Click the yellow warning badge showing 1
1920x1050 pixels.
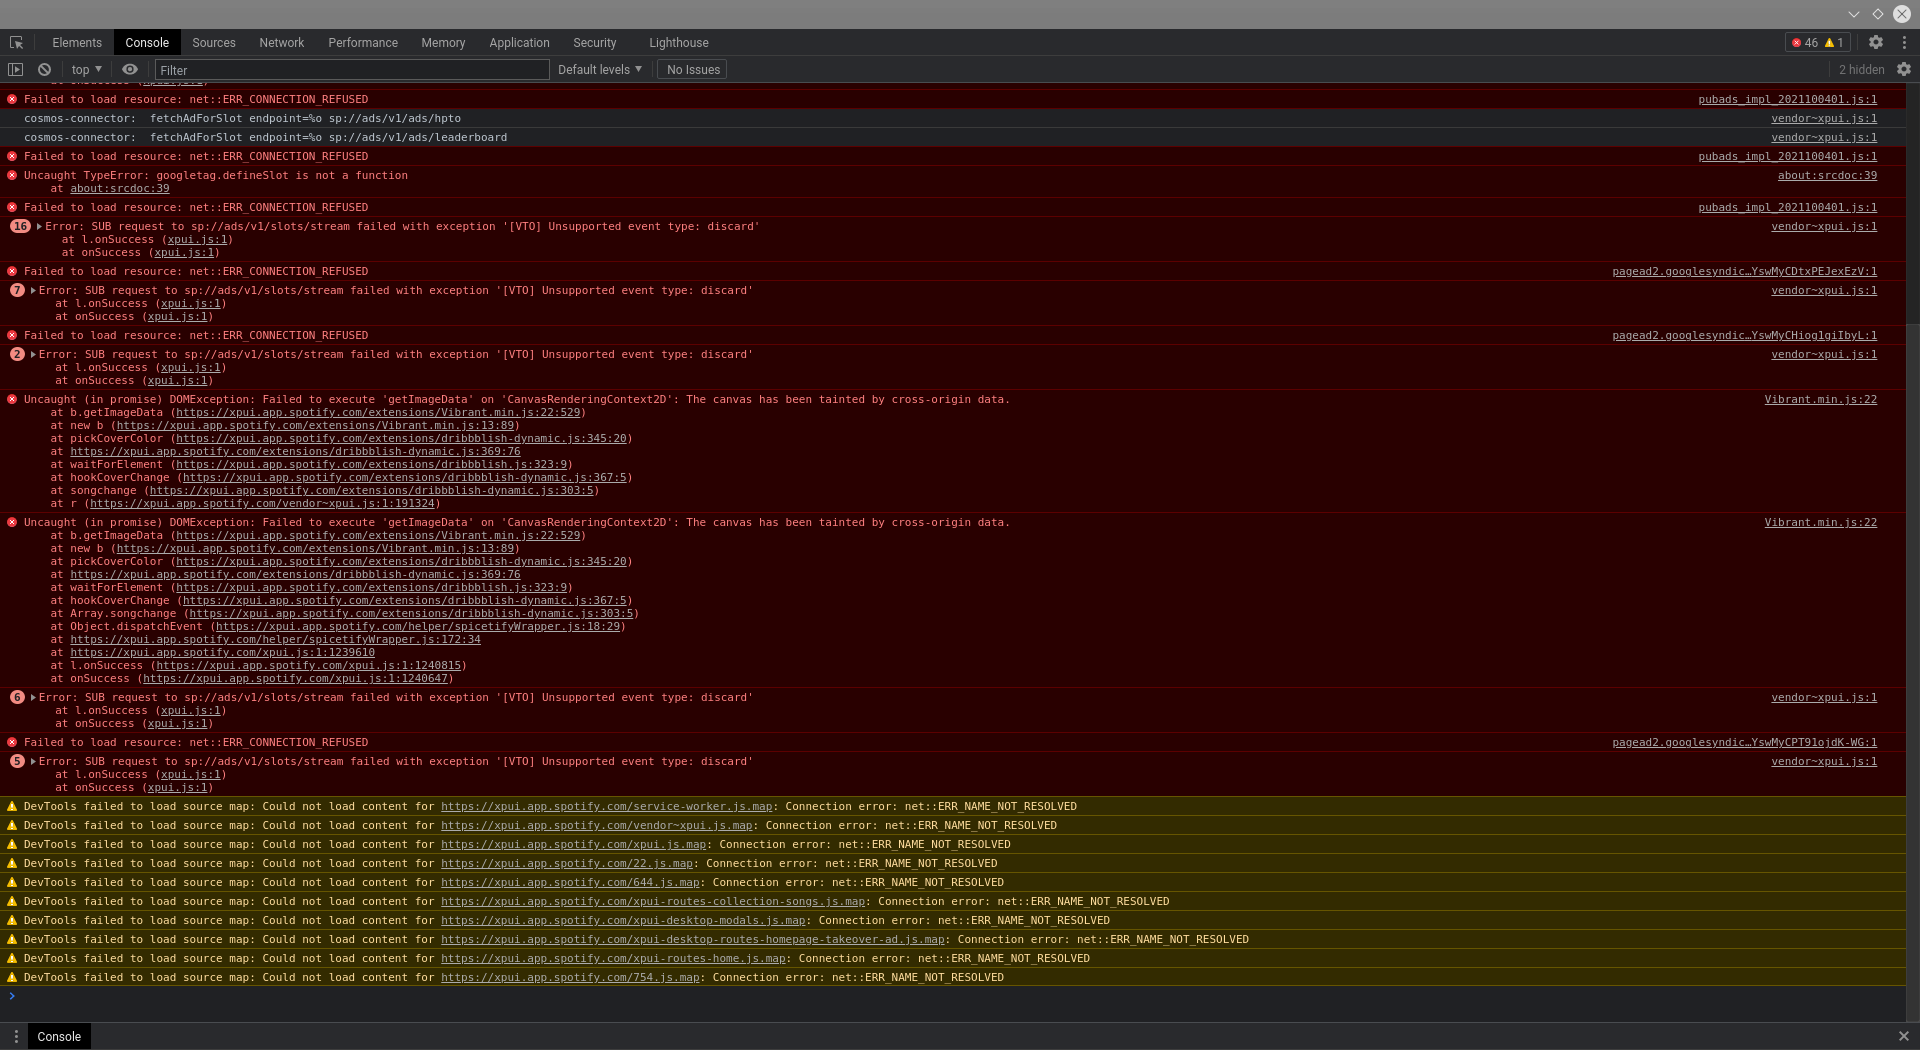1833,42
